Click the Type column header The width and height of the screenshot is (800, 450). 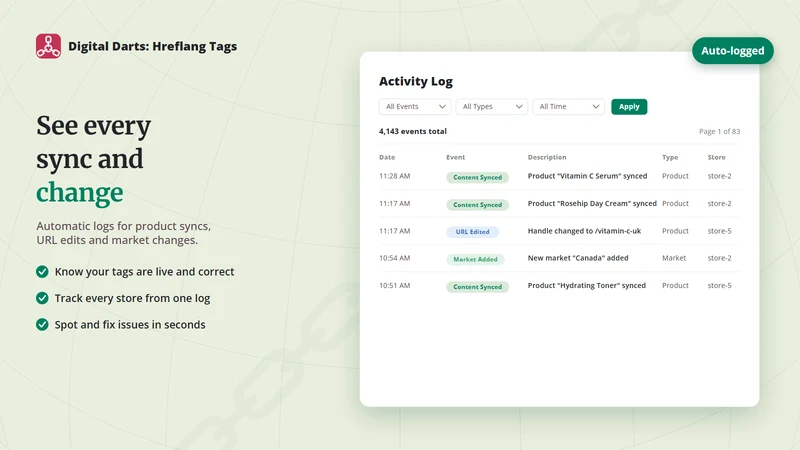pos(670,157)
